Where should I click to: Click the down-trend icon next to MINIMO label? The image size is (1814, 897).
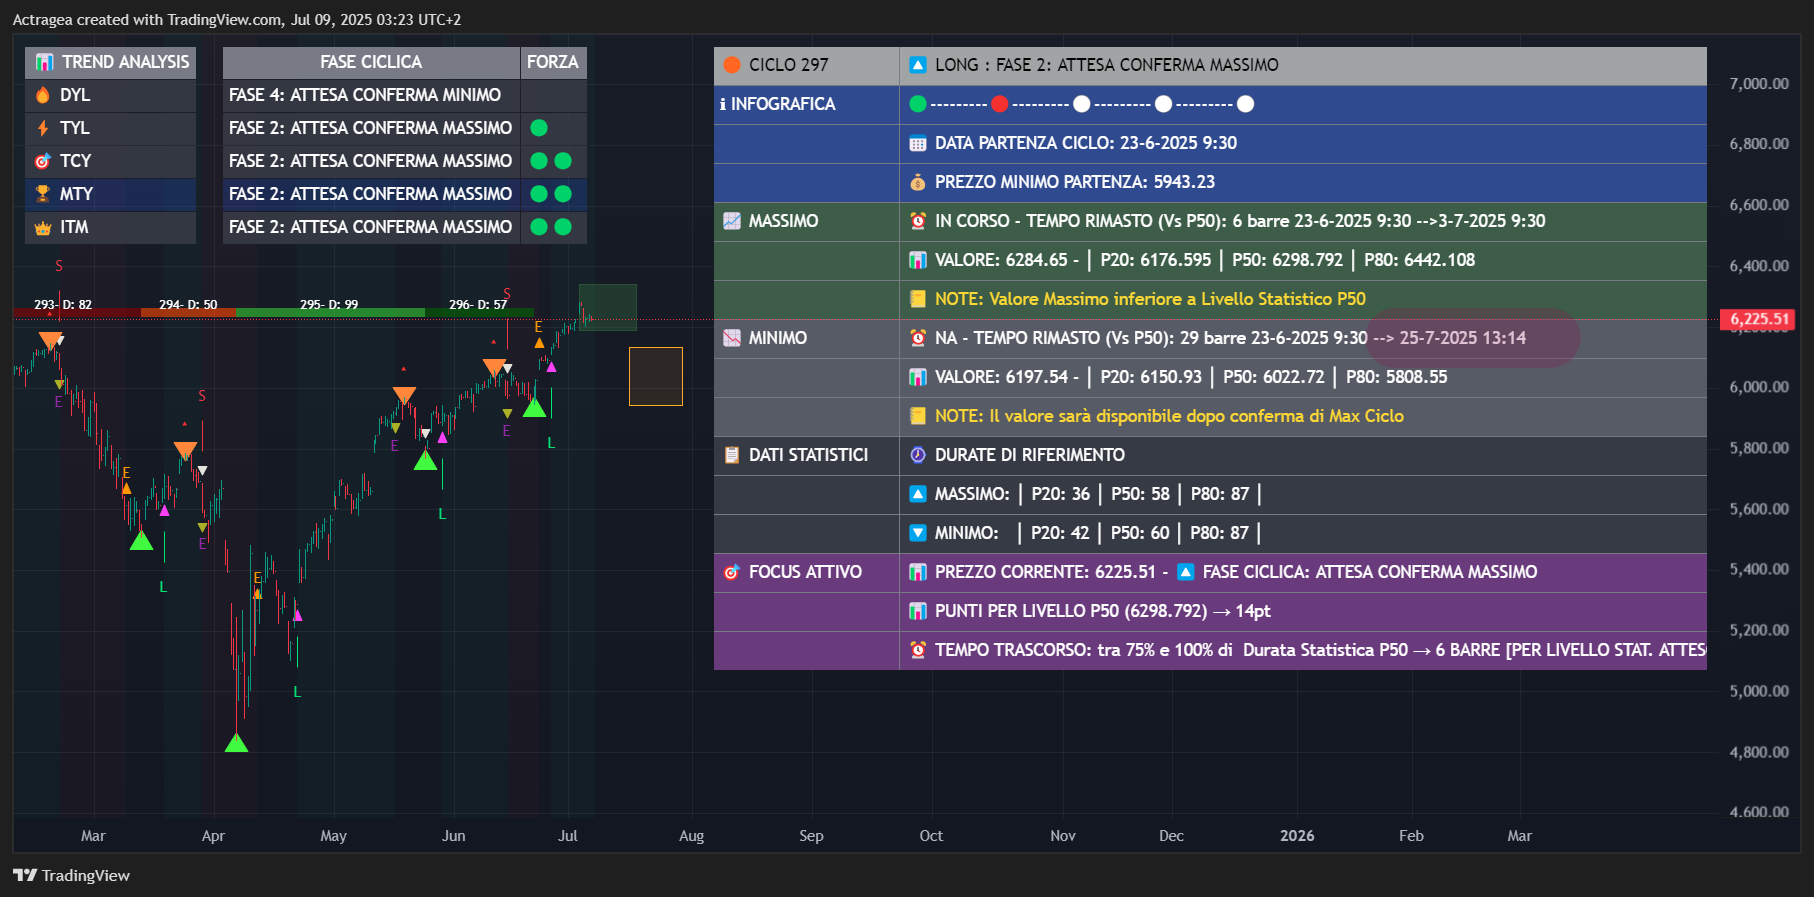point(732,338)
